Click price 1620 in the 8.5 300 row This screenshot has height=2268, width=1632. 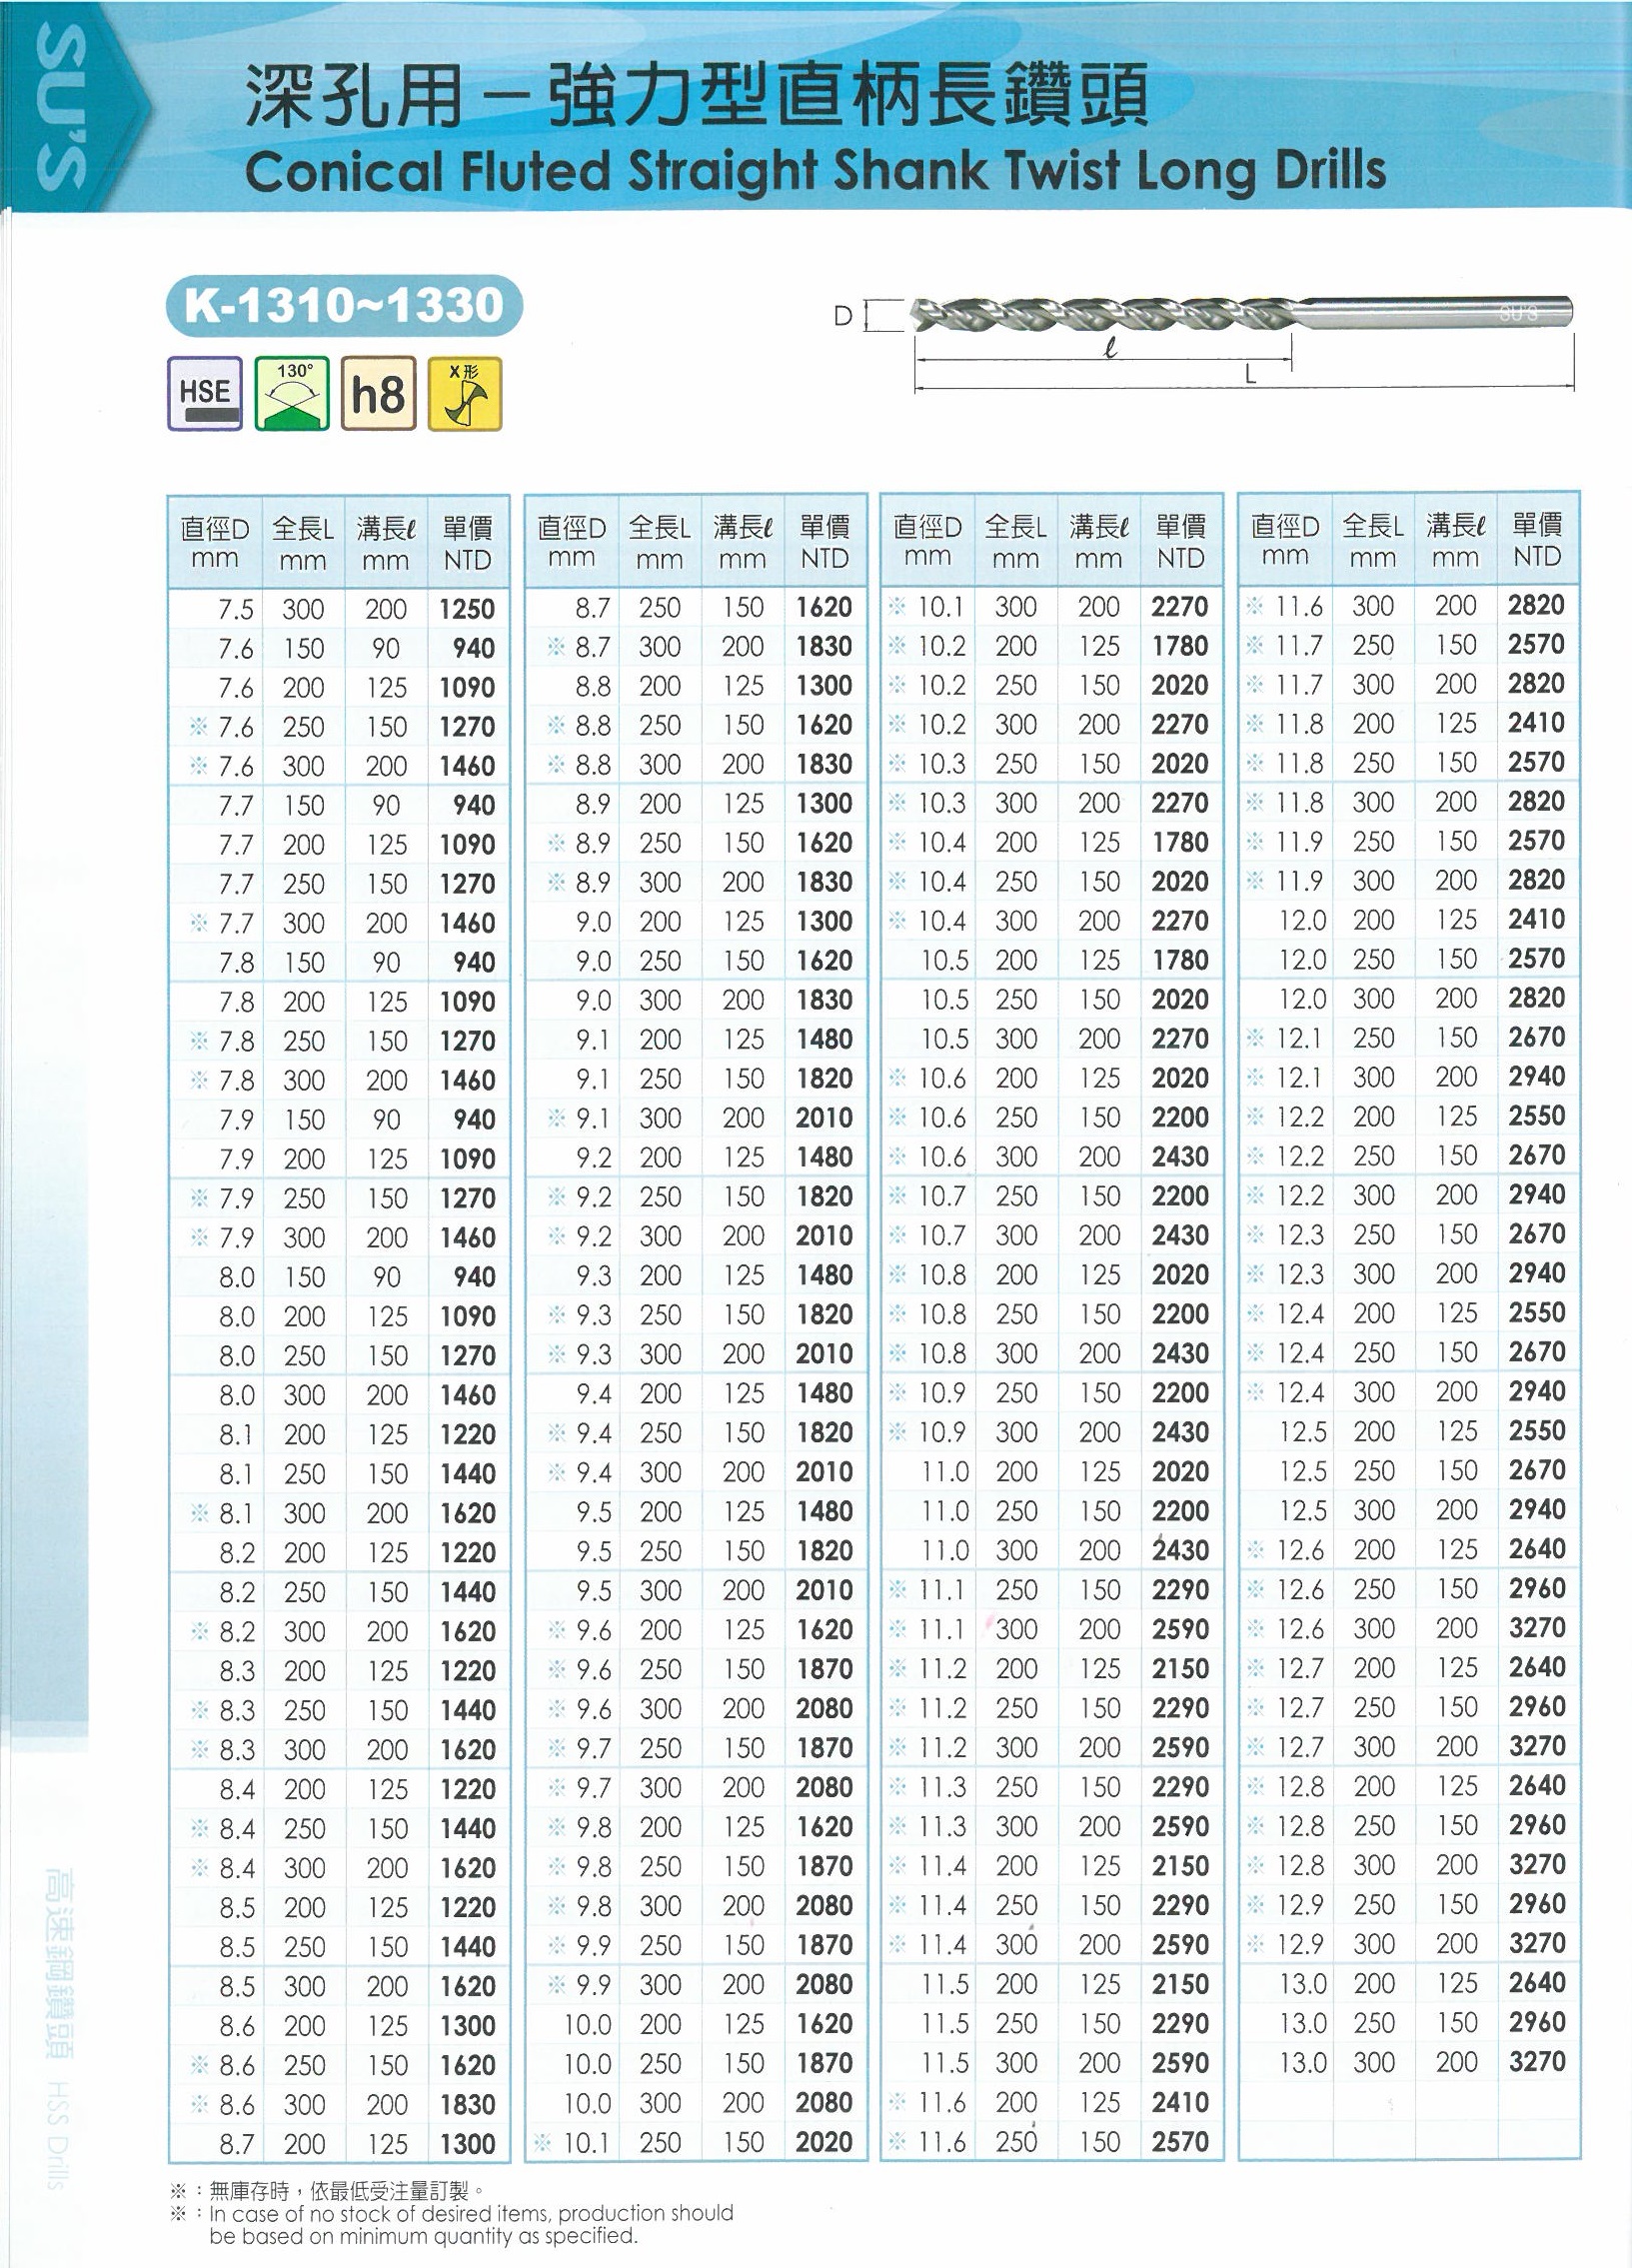click(467, 1986)
